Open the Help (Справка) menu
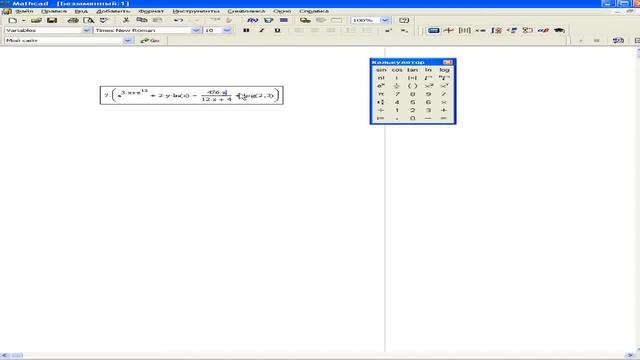 point(314,11)
